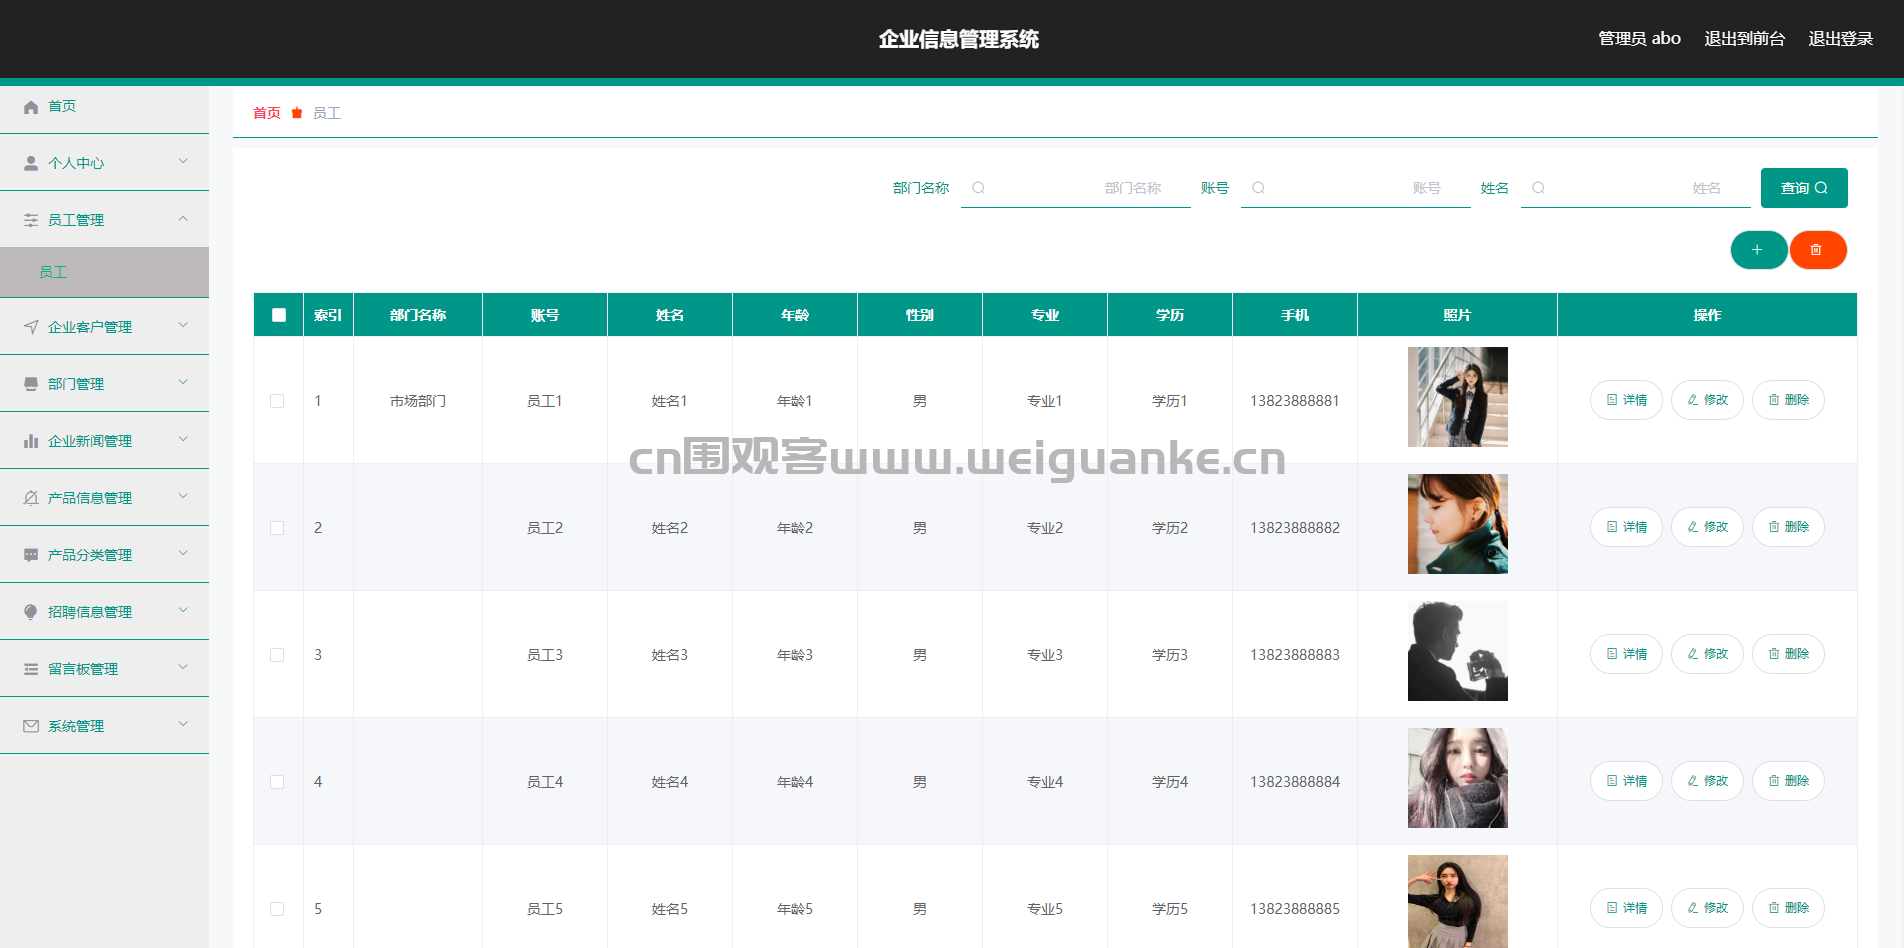Expand the 个人中心 chevron
This screenshot has width=1904, height=948.
183,161
